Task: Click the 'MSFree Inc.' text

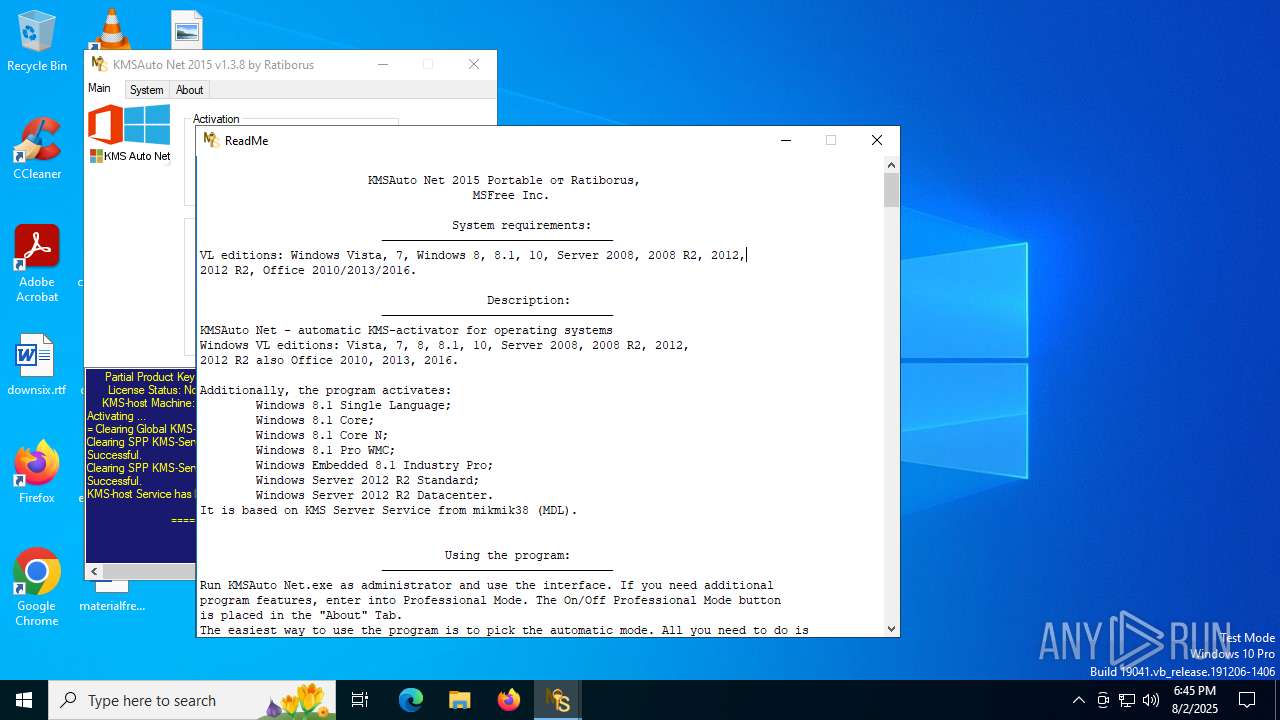Action: pos(511,195)
